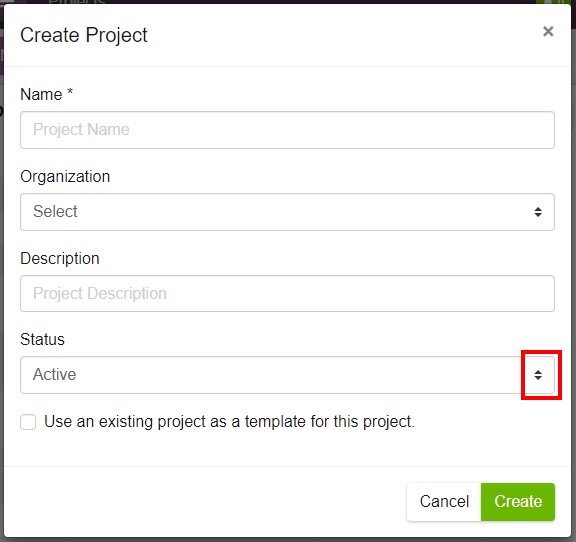
Task: Click the template checkbox label text
Action: coord(229,421)
